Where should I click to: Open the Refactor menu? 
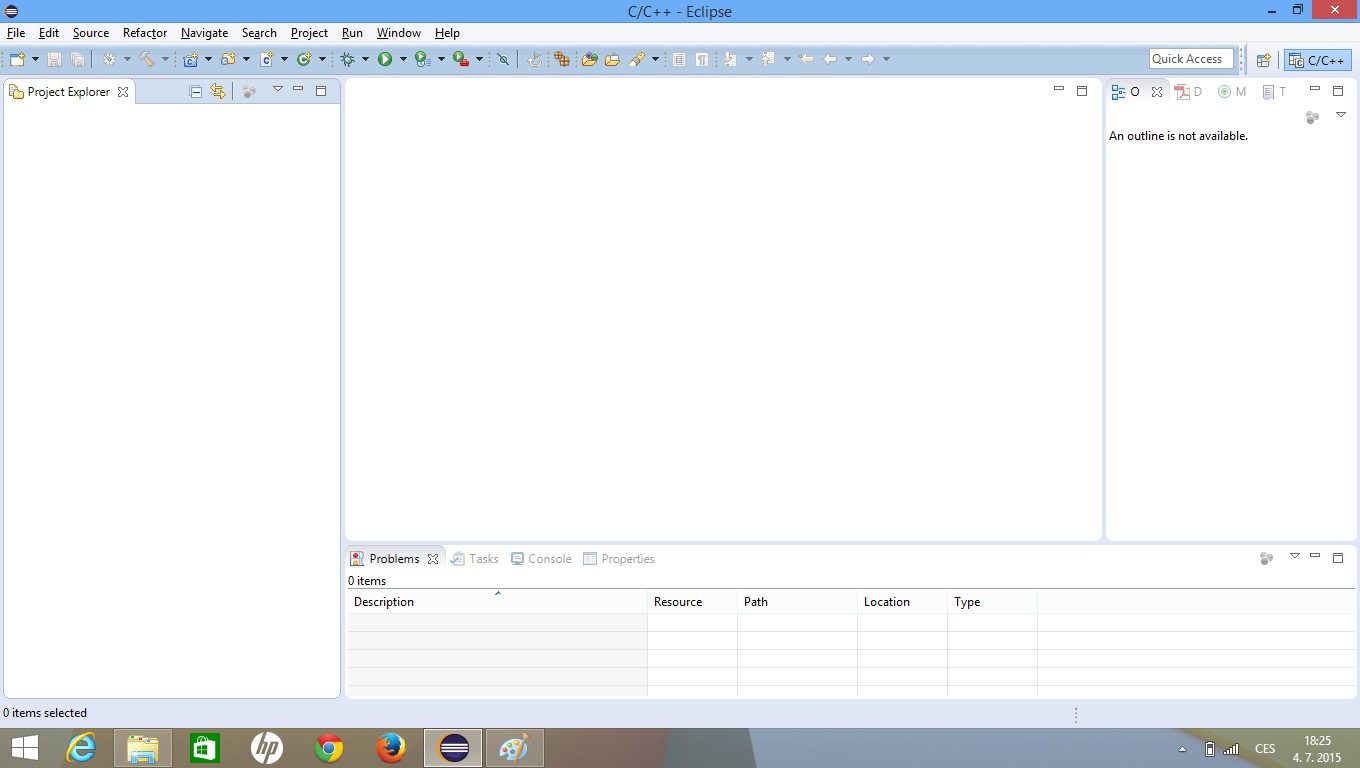[x=145, y=33]
